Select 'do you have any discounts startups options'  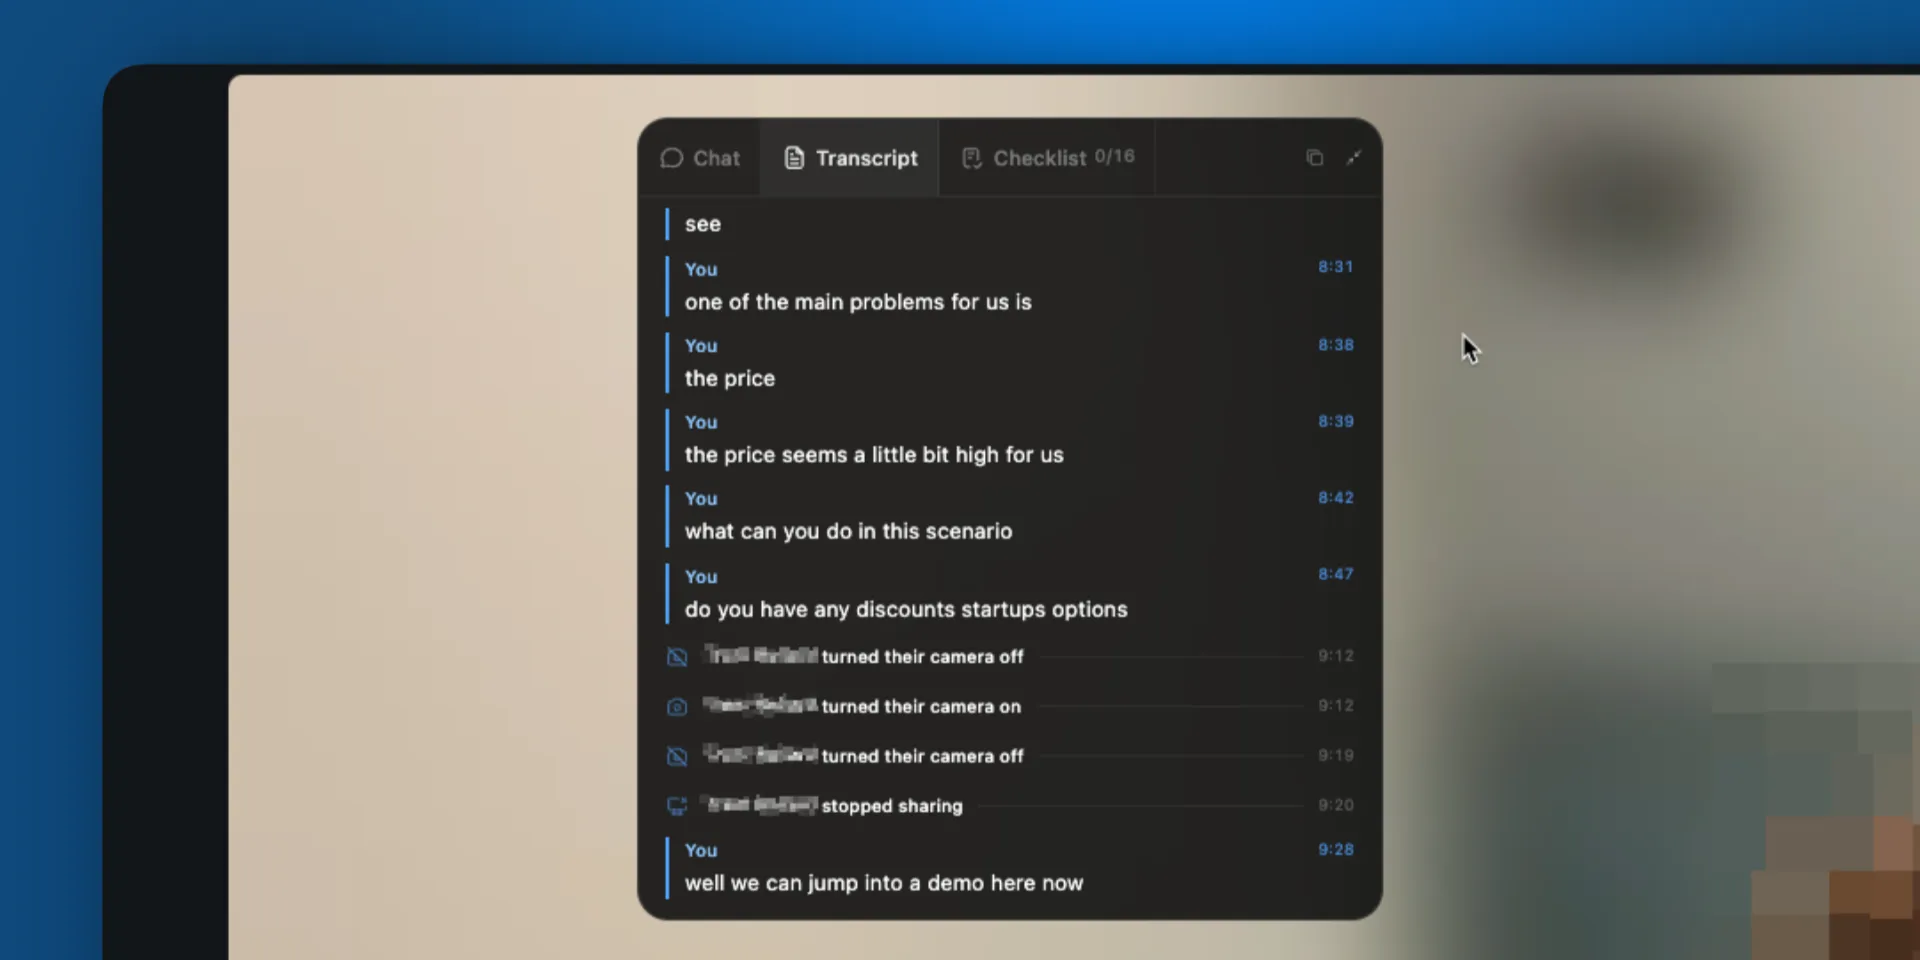tap(906, 609)
